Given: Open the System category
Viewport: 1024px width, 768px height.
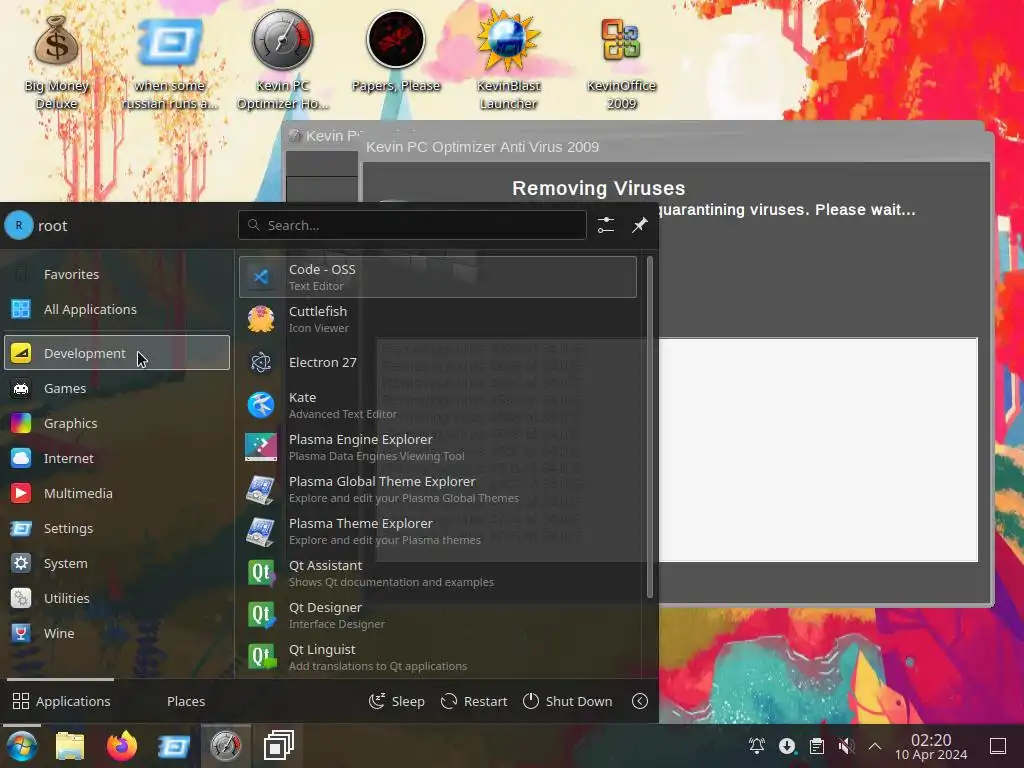Looking at the screenshot, I should pyautogui.click(x=117, y=563).
